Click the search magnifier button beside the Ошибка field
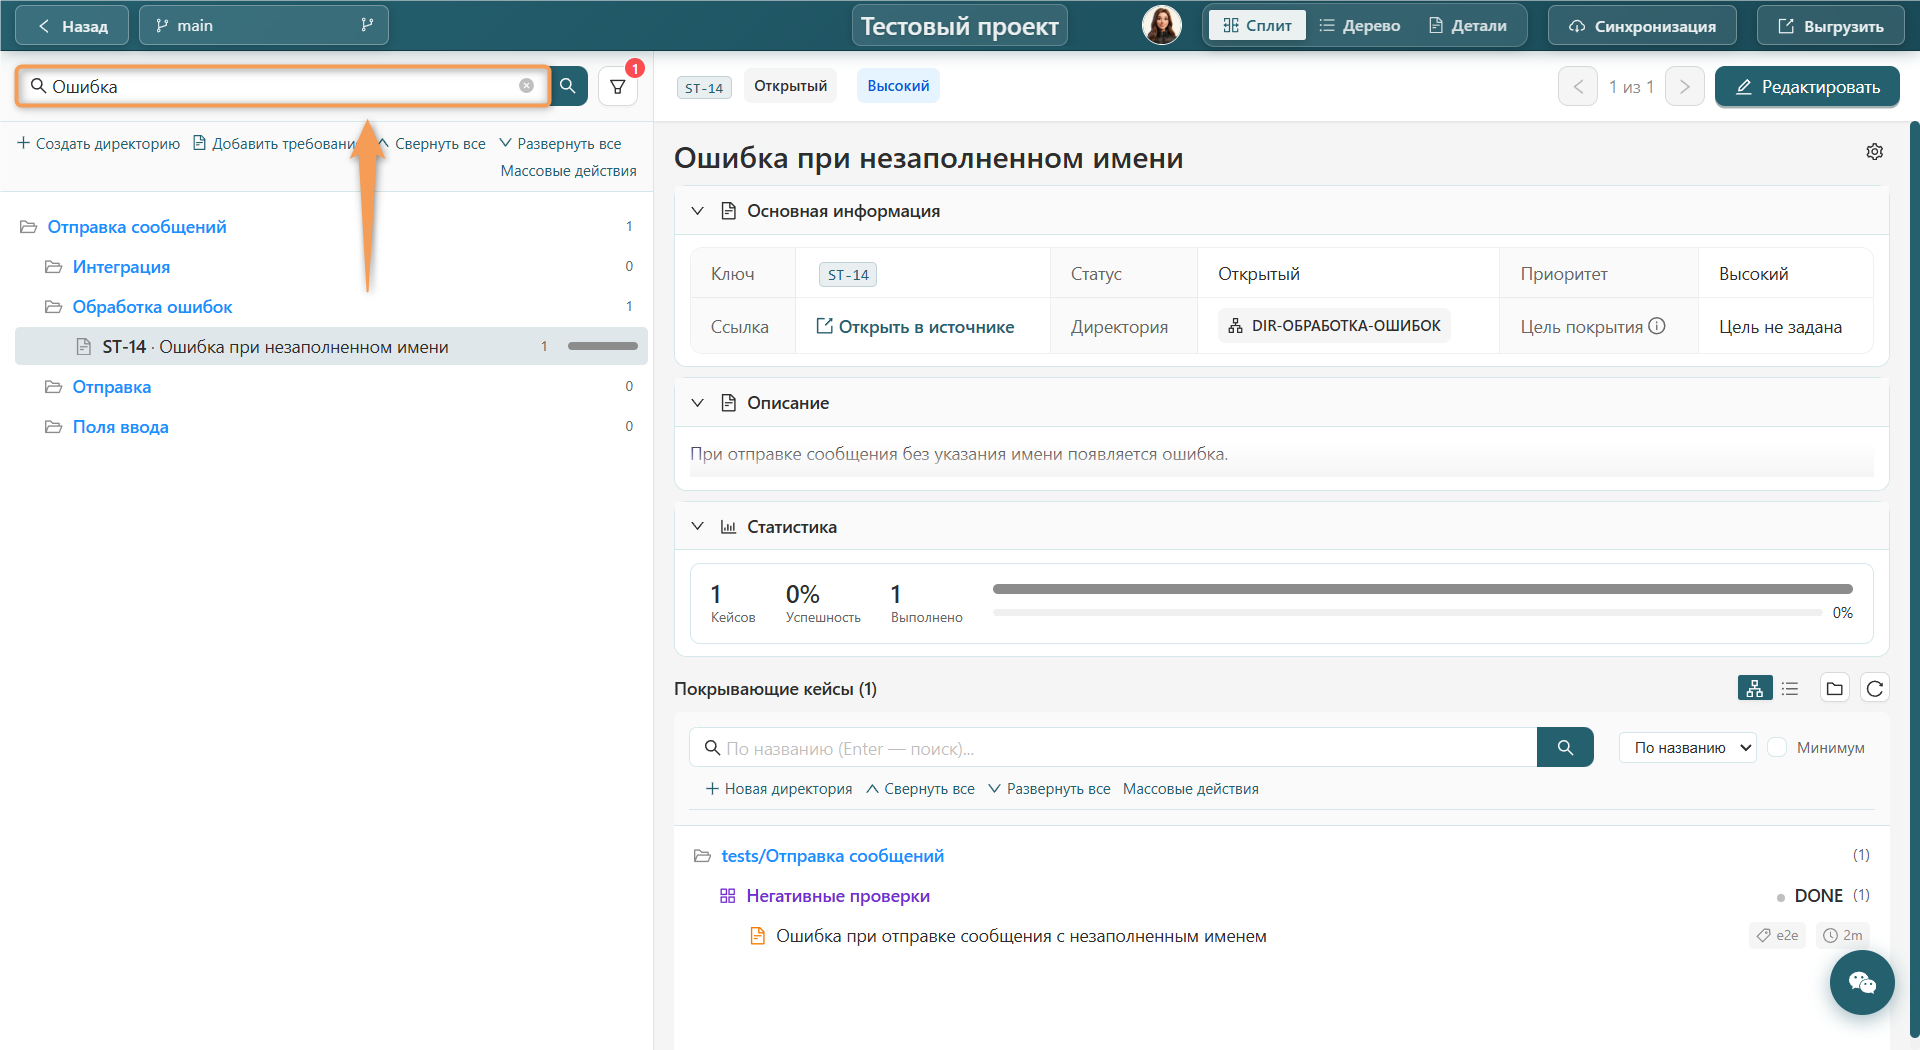 pos(568,86)
